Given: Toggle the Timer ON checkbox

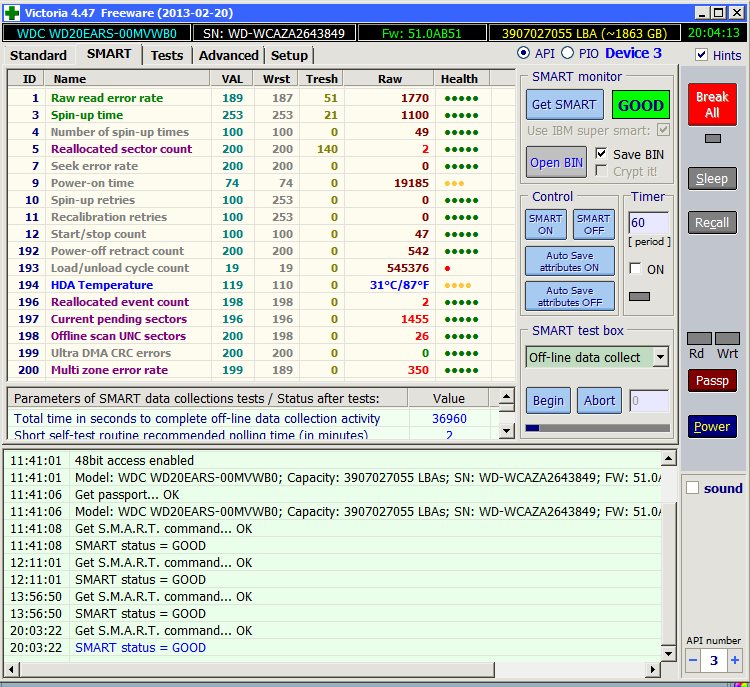Looking at the screenshot, I should [x=635, y=269].
